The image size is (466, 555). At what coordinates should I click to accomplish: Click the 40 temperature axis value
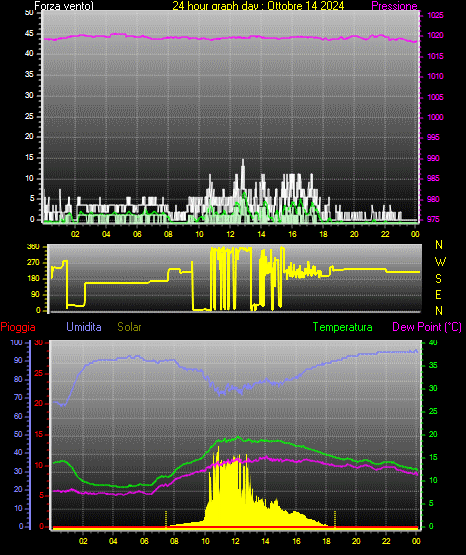pos(433,342)
